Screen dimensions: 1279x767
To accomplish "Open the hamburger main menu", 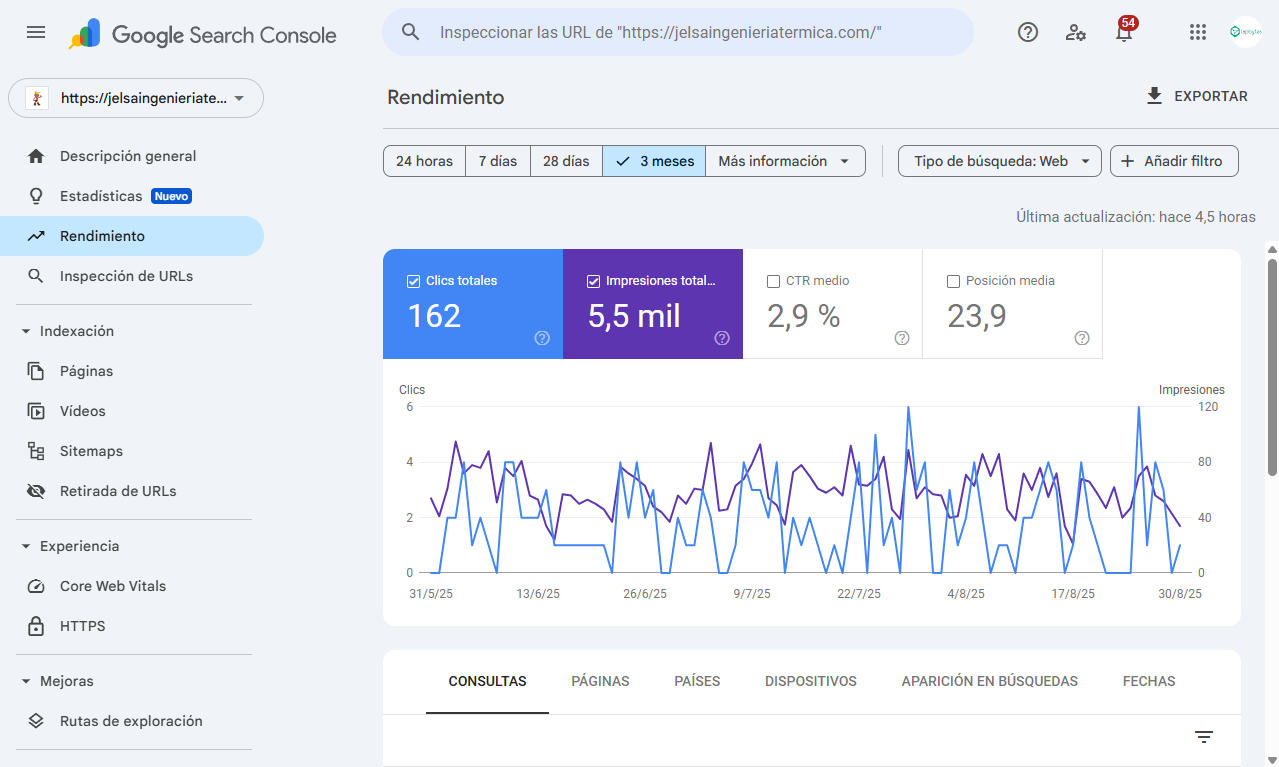I will [x=36, y=32].
